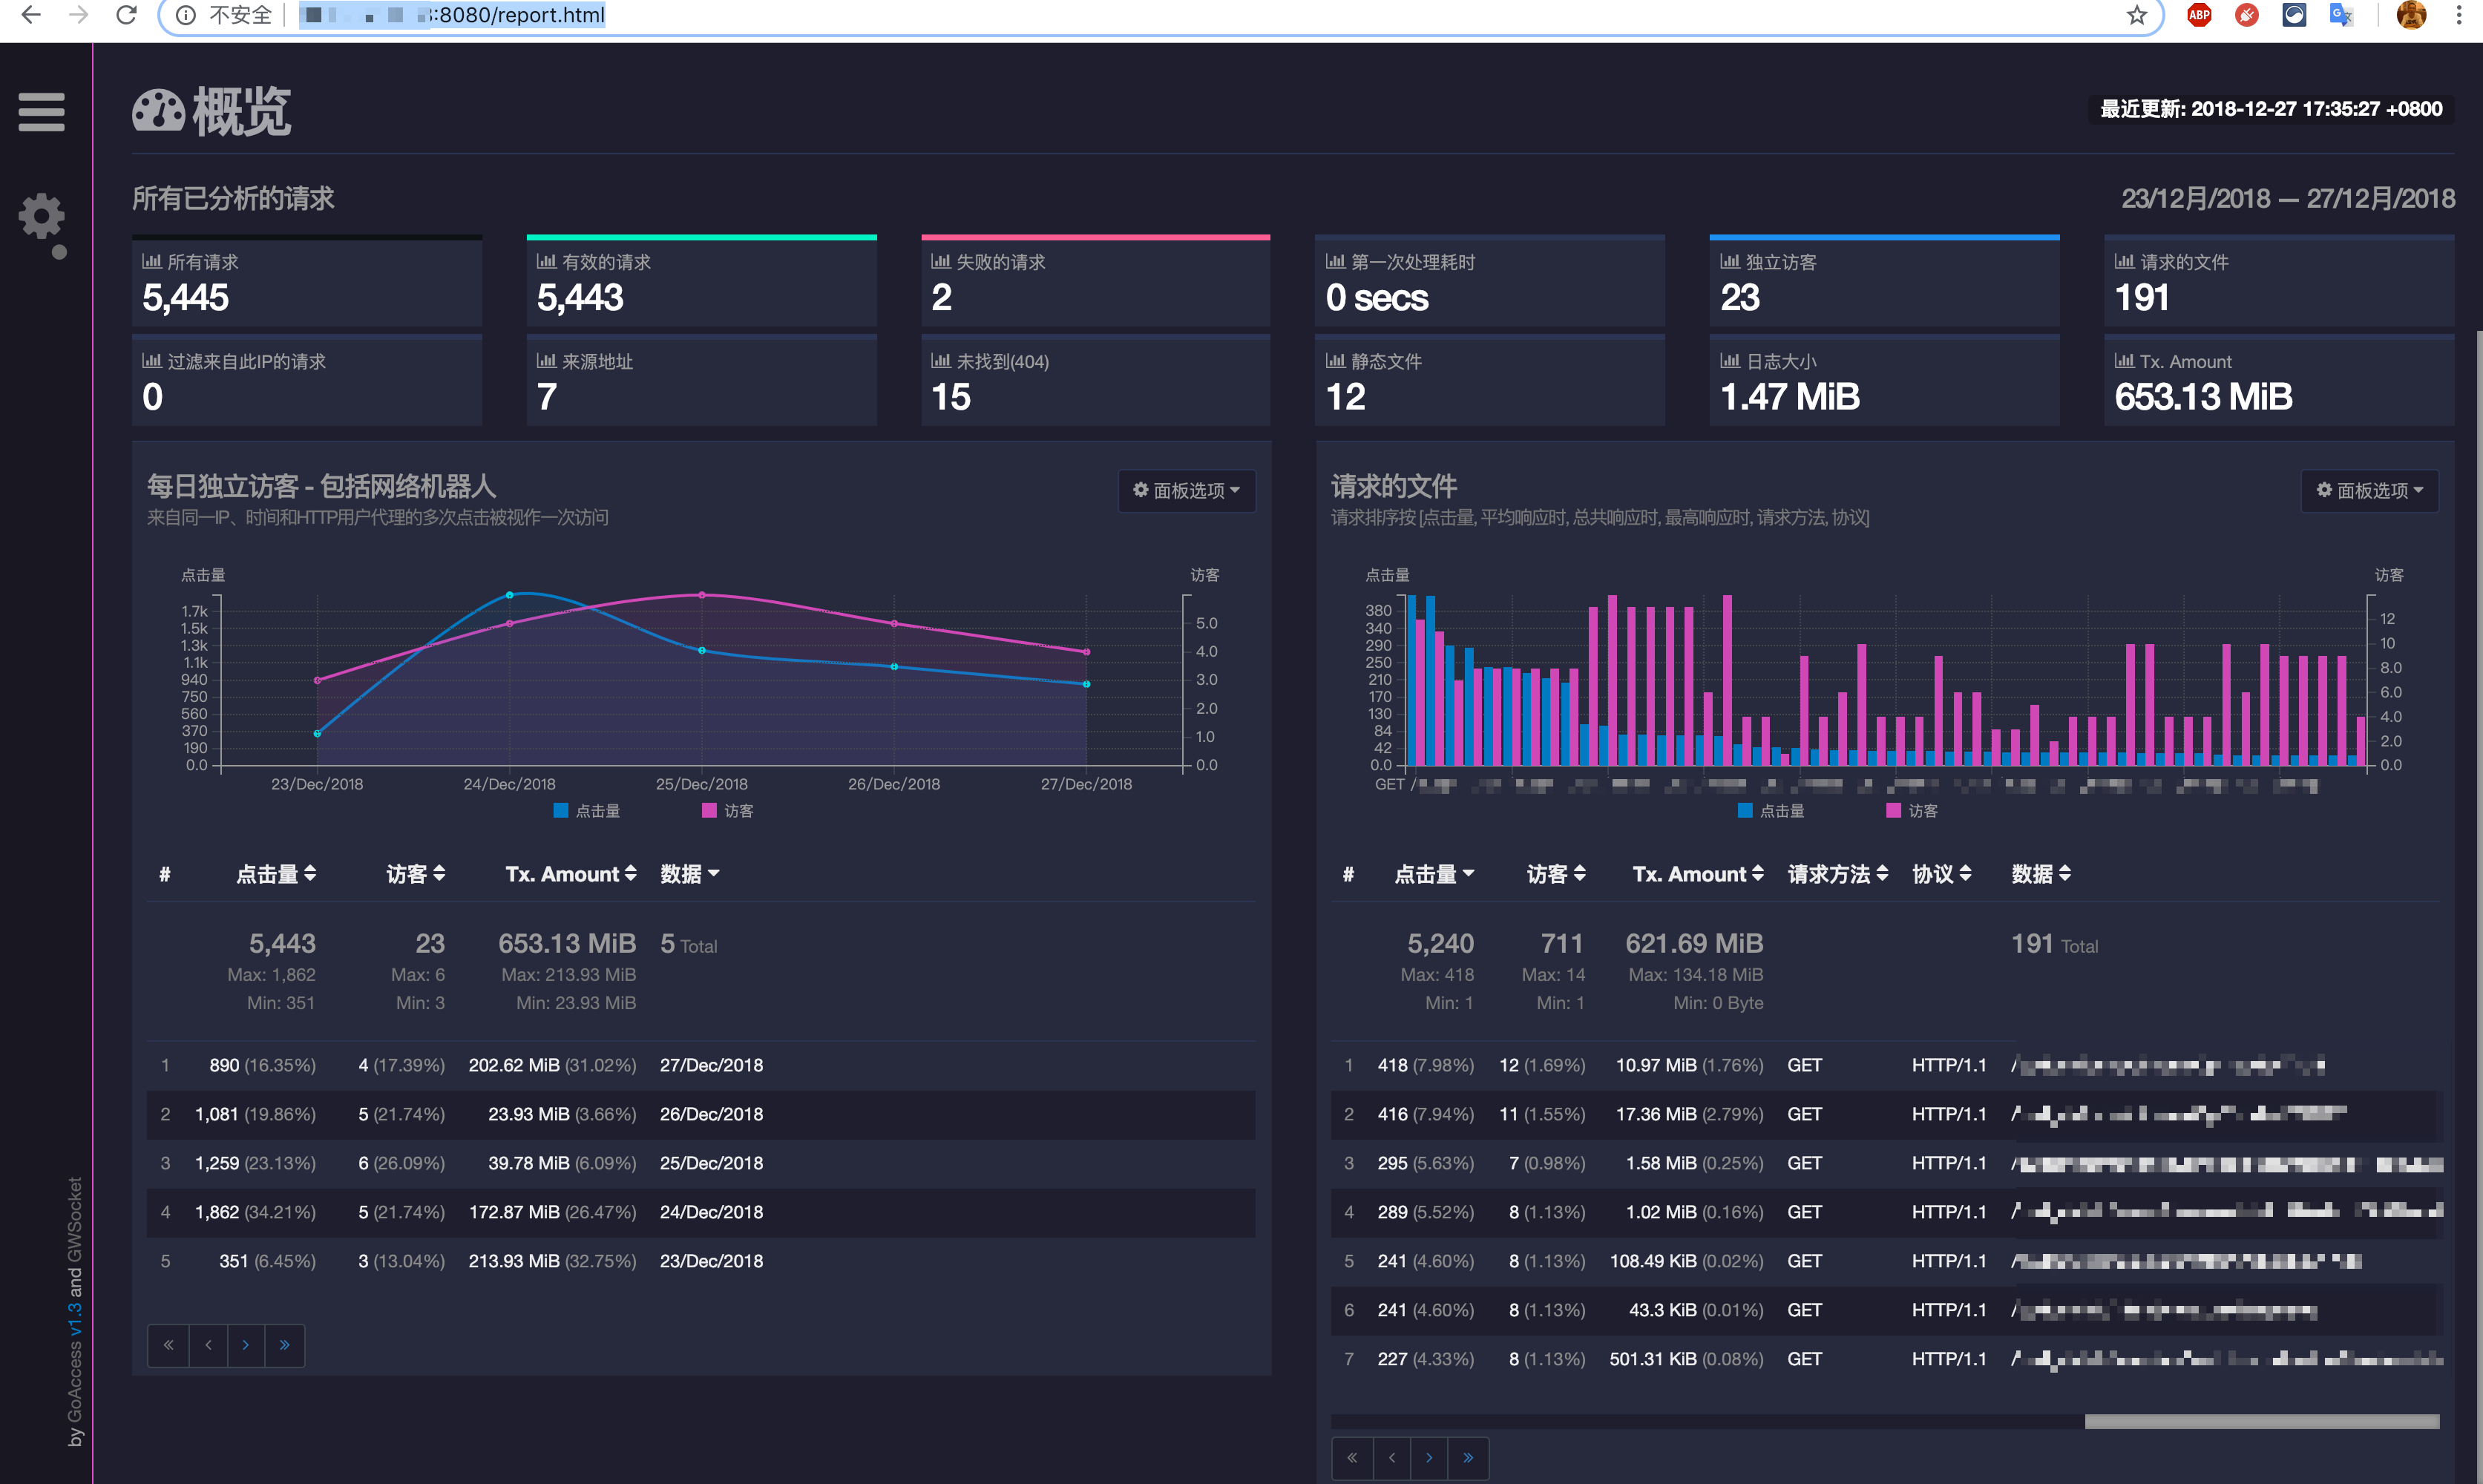Click the dashboard 概览 gauge icon
Screen dimensions: 2483x1484
(x=159, y=111)
